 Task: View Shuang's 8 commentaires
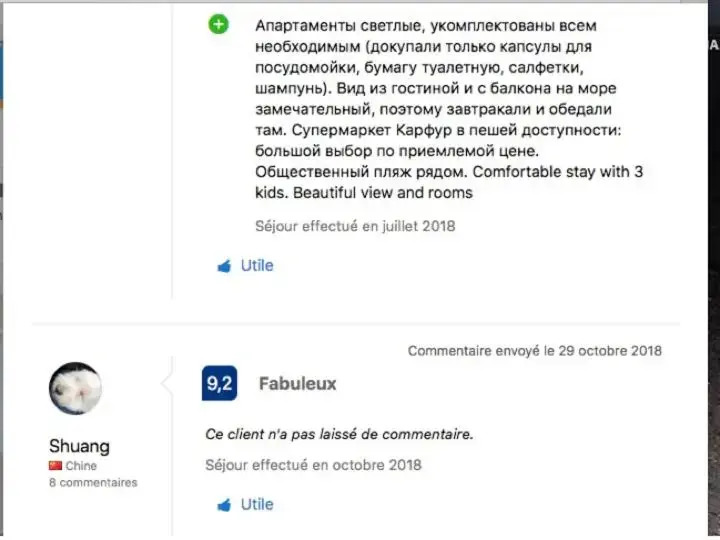pyautogui.click(x=93, y=482)
